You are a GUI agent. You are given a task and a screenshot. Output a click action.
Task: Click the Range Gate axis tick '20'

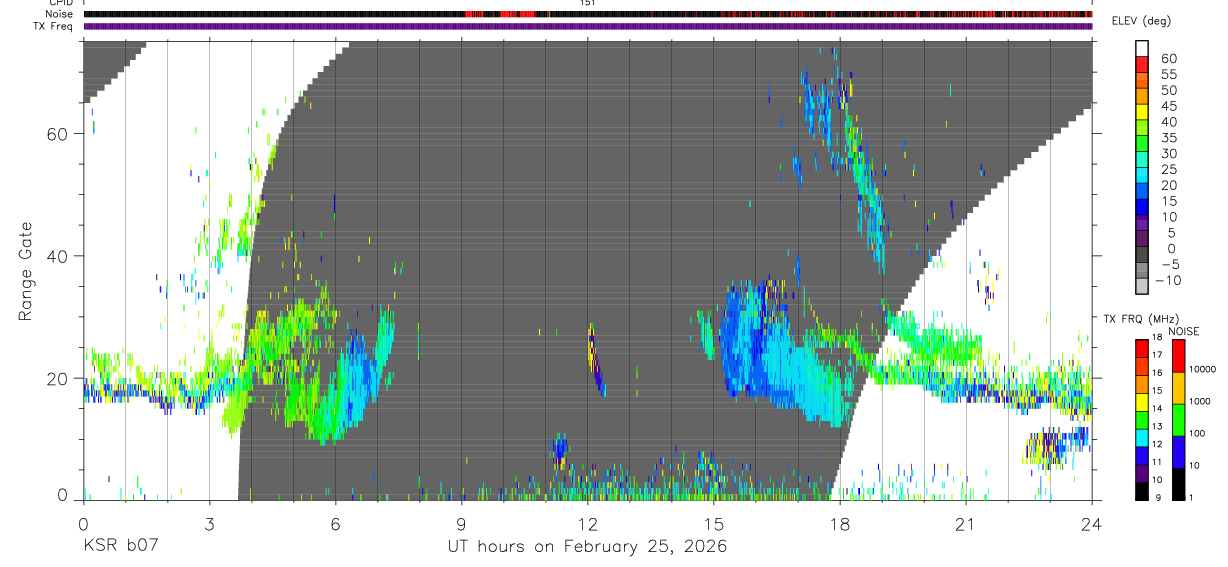click(59, 378)
